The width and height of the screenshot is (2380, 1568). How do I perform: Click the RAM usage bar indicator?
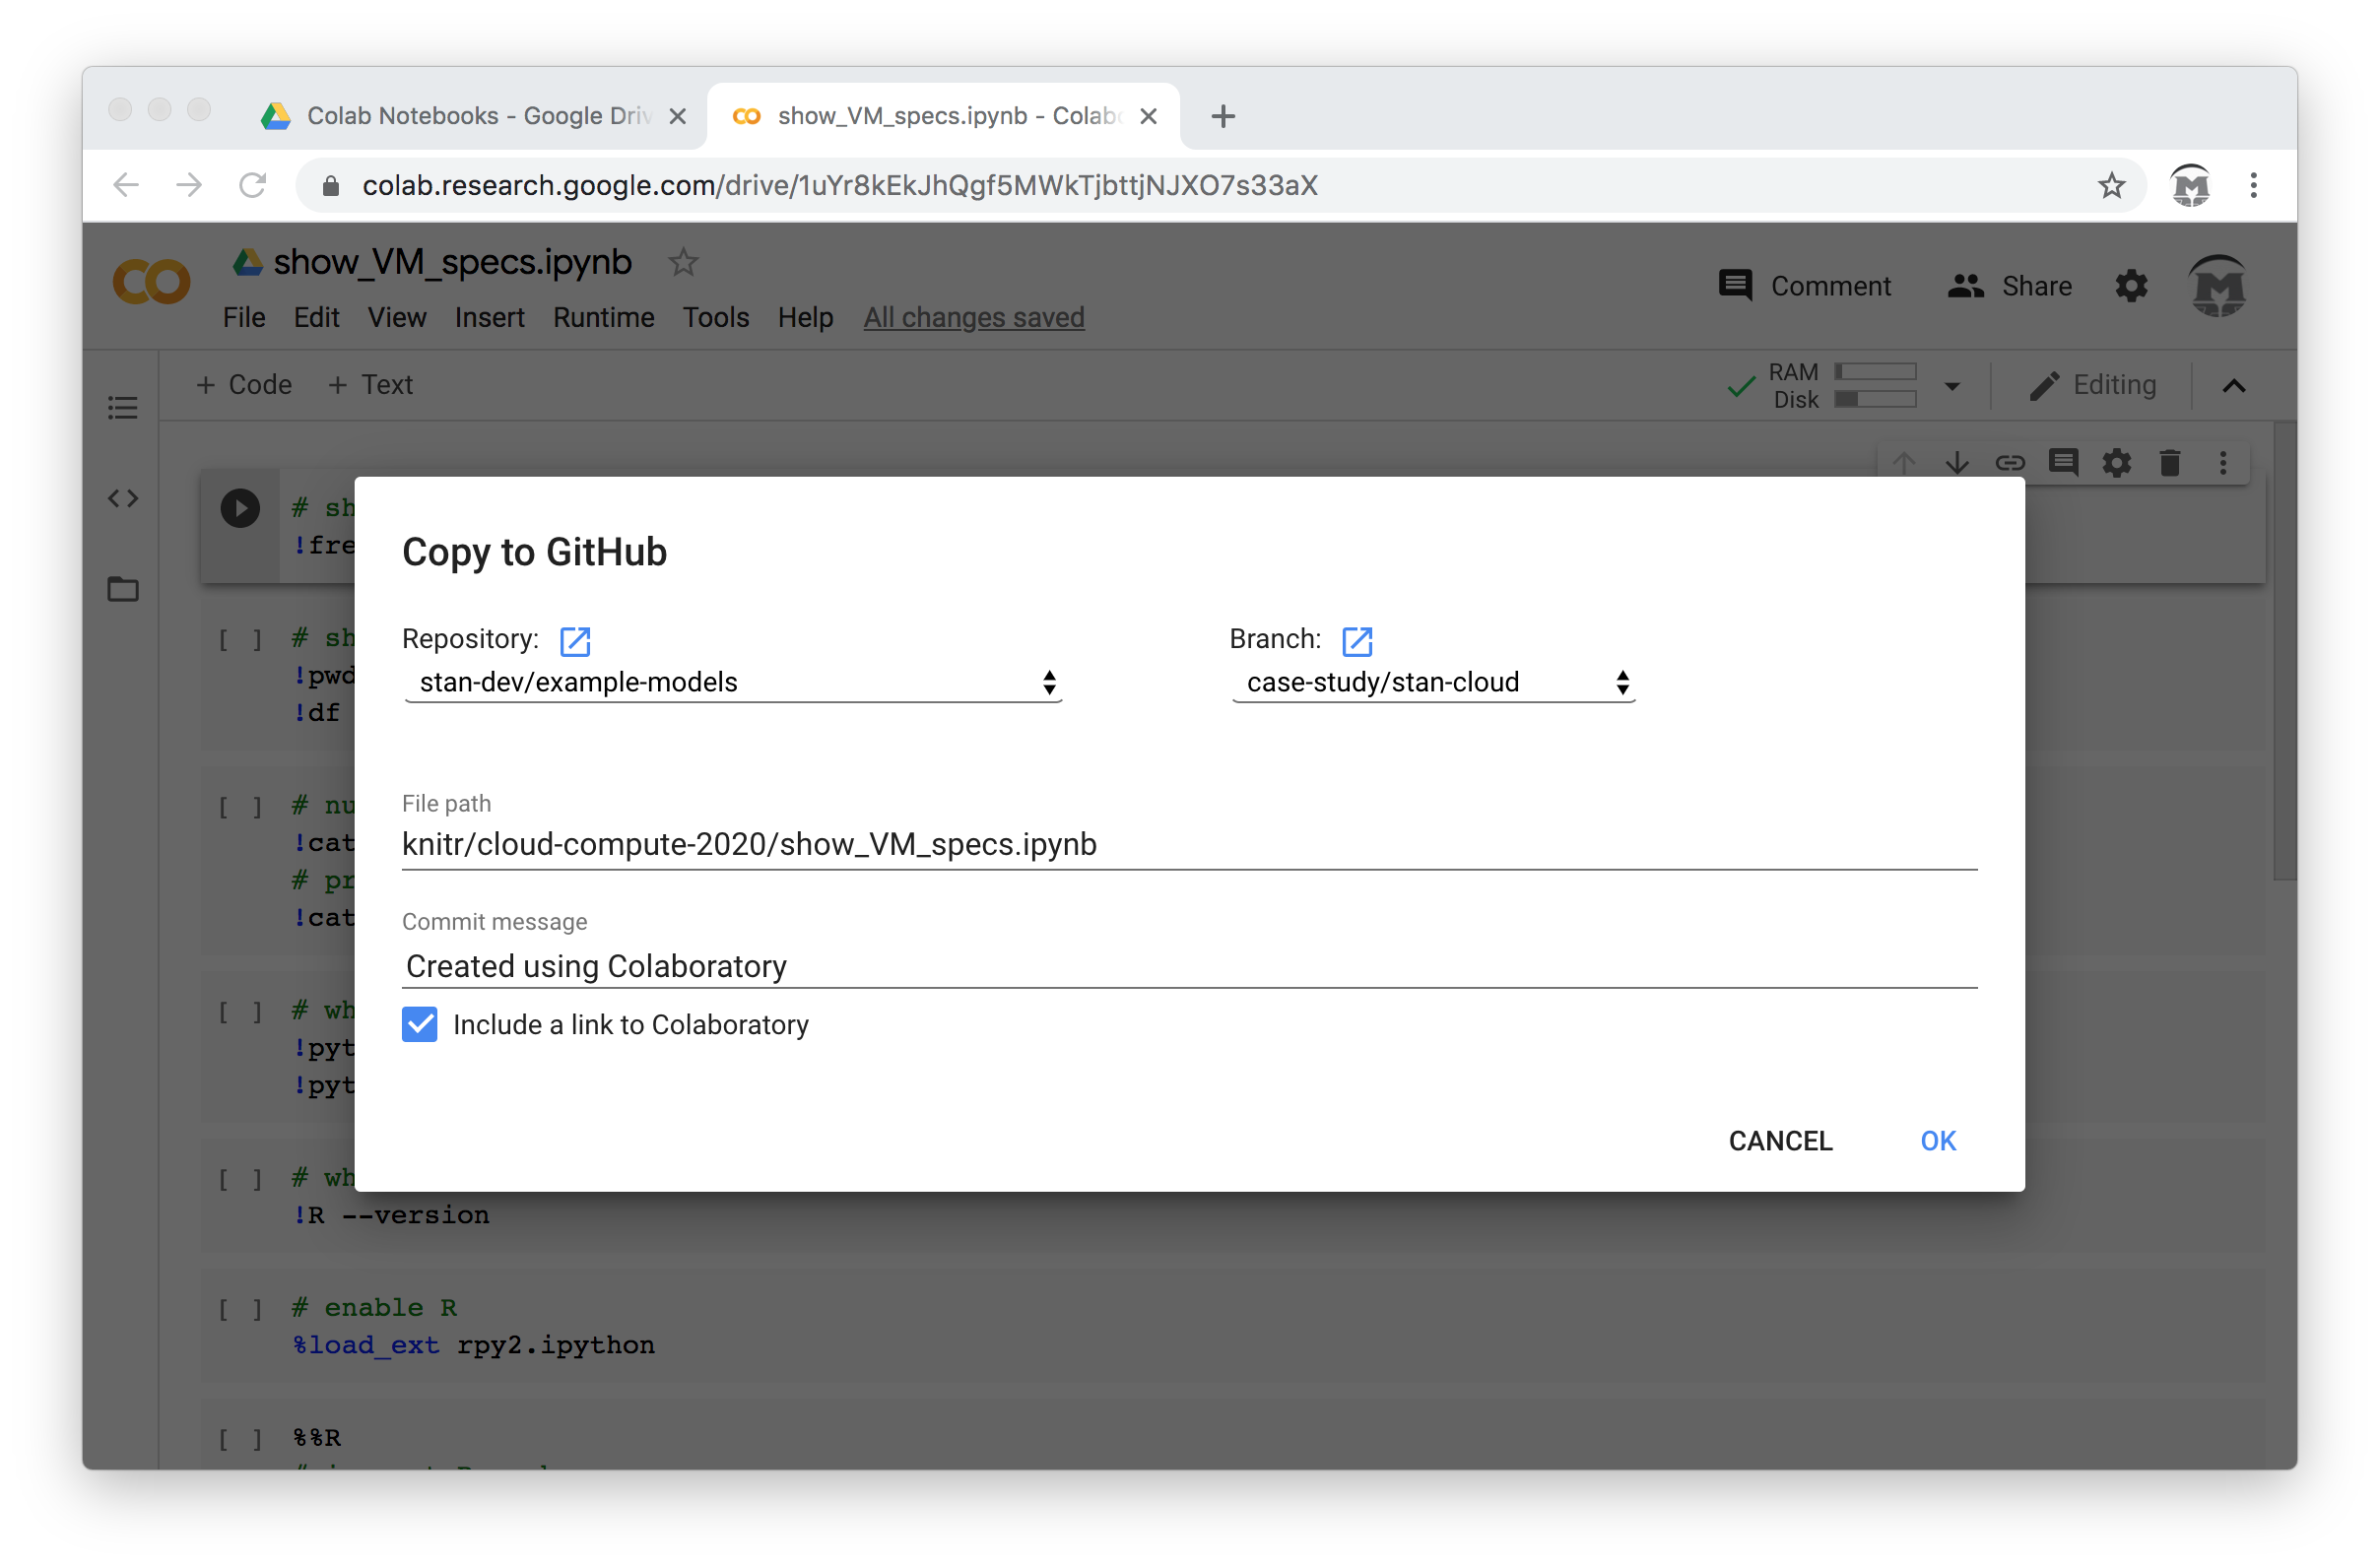point(1875,372)
